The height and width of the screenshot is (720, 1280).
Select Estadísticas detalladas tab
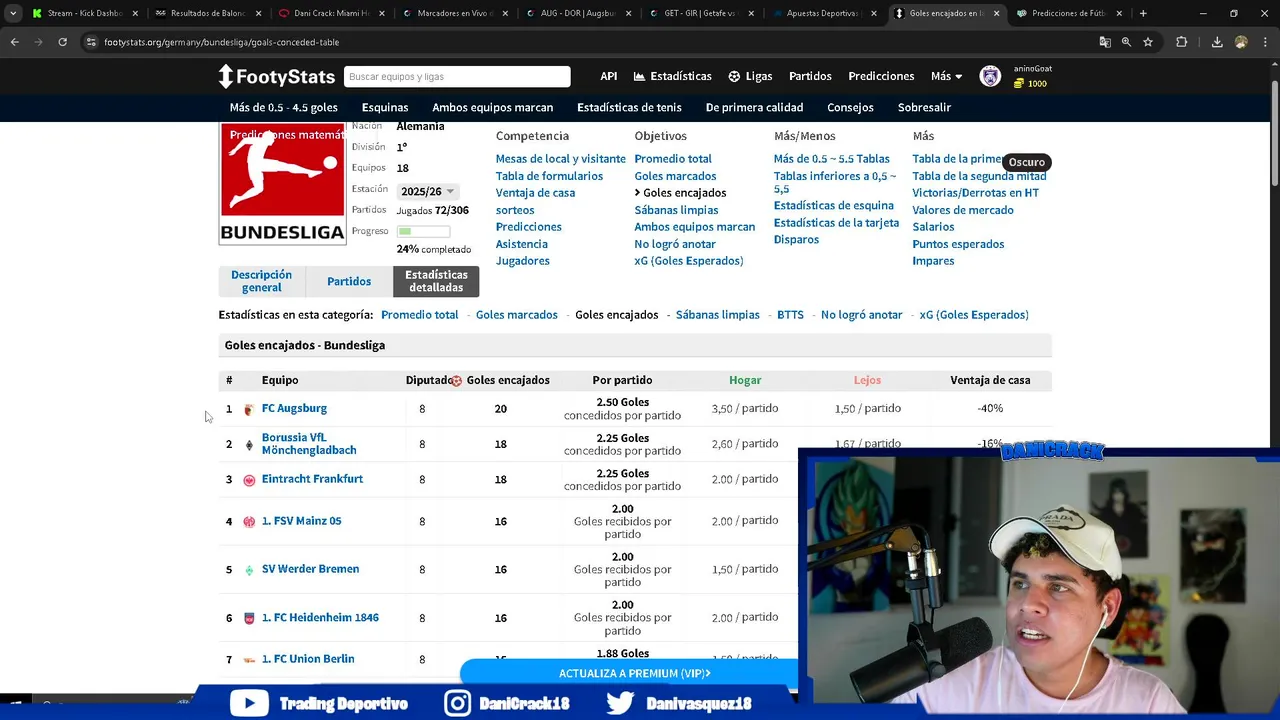pos(436,281)
